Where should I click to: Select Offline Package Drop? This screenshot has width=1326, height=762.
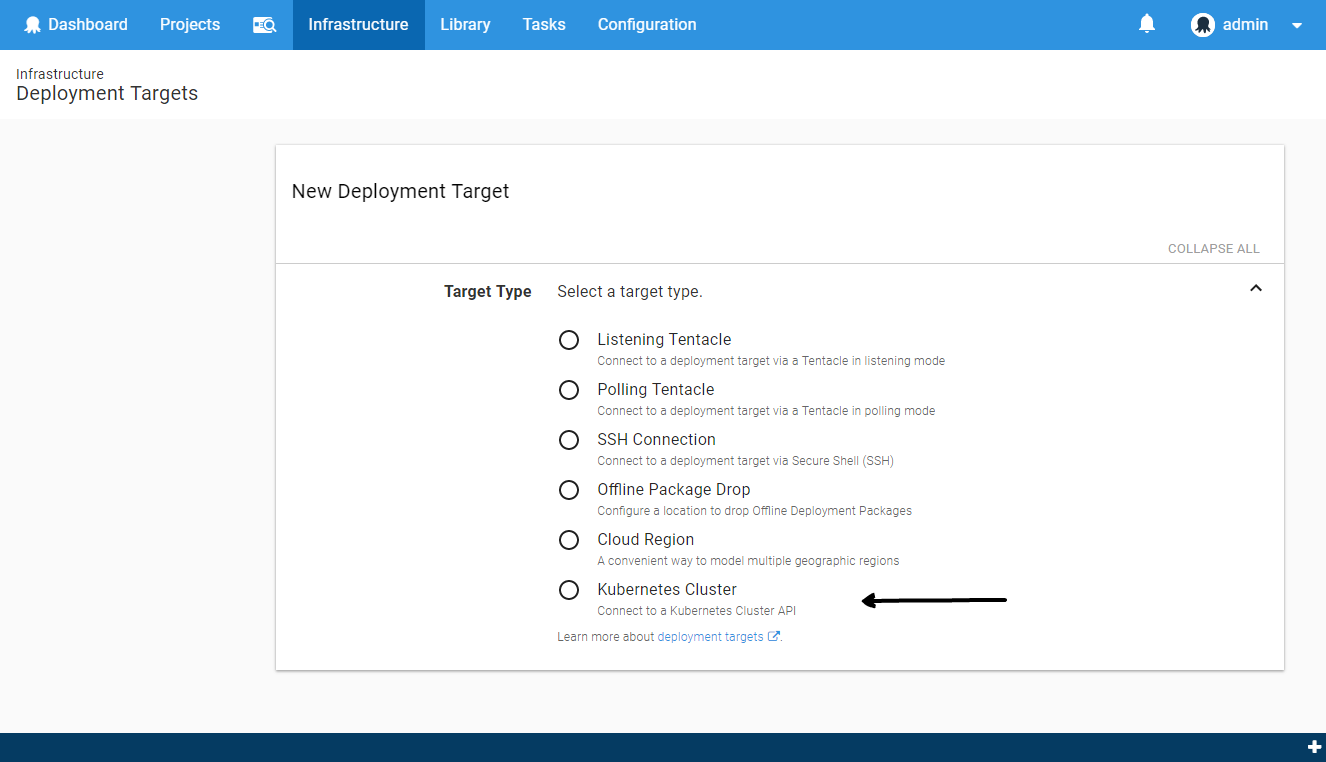coord(569,490)
